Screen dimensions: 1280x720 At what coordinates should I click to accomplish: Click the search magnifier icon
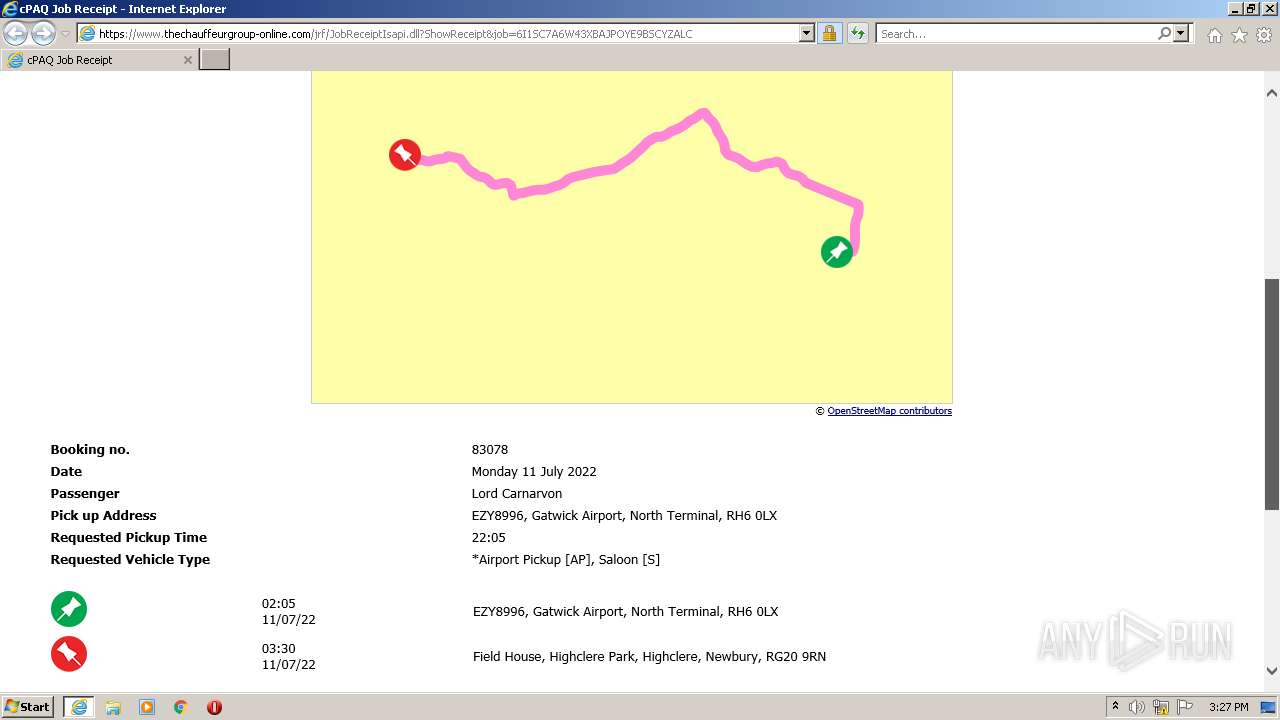click(x=1164, y=33)
